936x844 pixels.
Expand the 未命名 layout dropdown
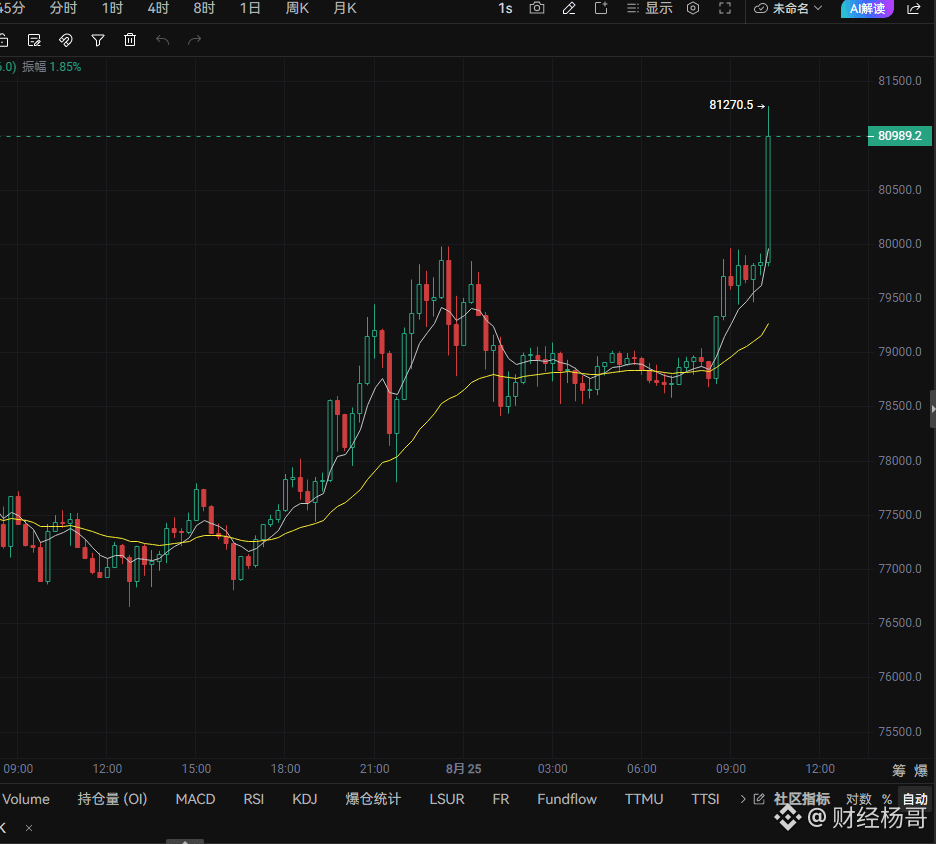click(788, 8)
